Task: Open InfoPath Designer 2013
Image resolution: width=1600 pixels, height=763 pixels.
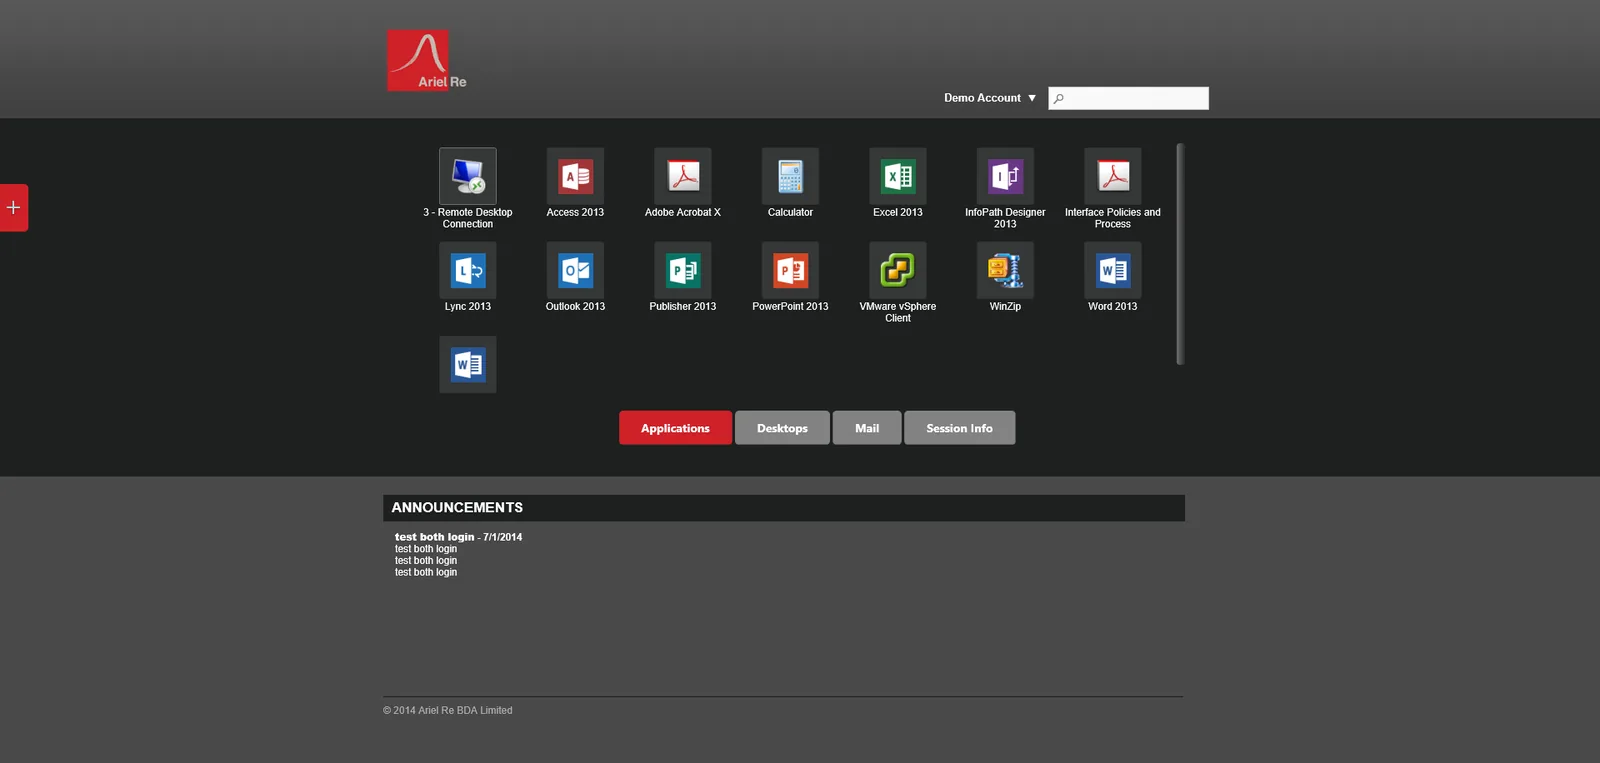Action: tap(1005, 177)
